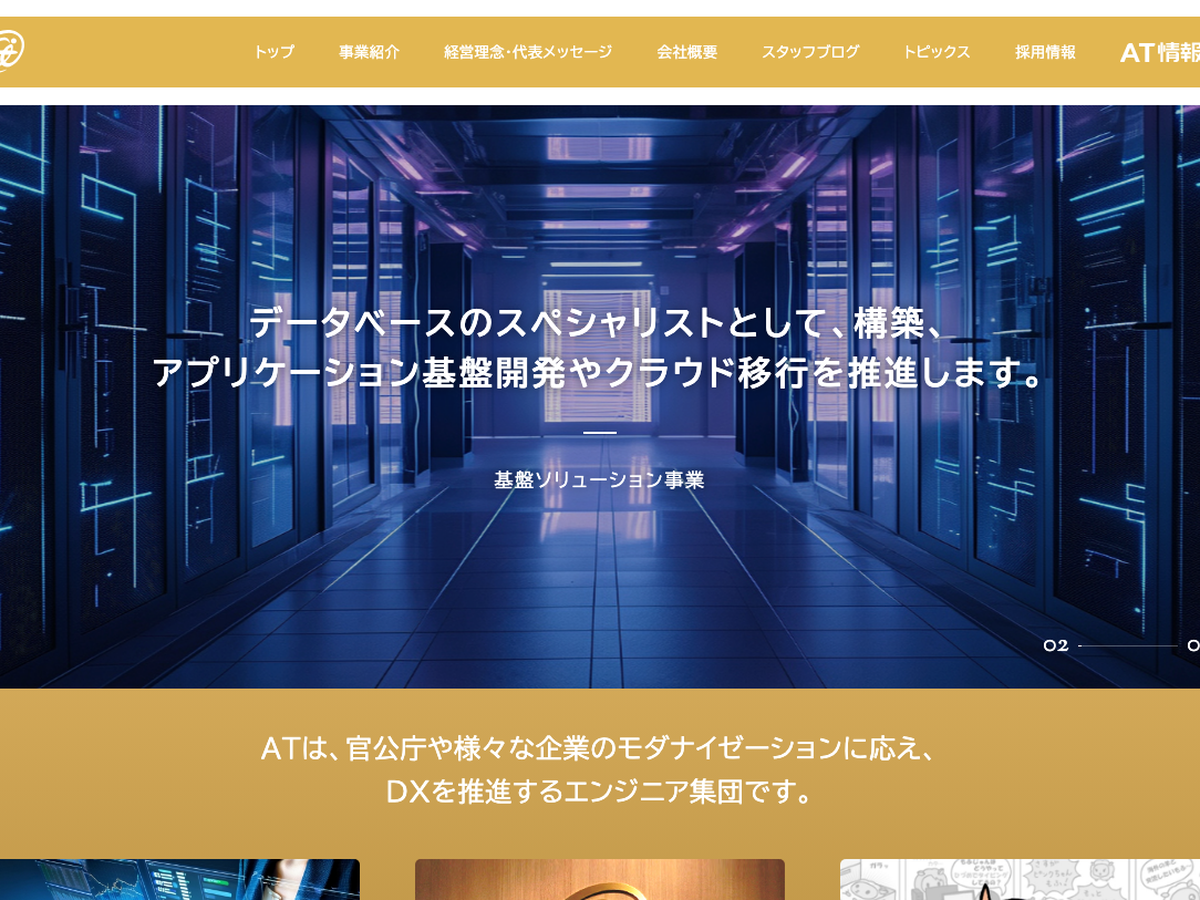The width and height of the screenshot is (1200, 900).
Task: Select the 02 slide number indicator
Action: (x=1056, y=646)
